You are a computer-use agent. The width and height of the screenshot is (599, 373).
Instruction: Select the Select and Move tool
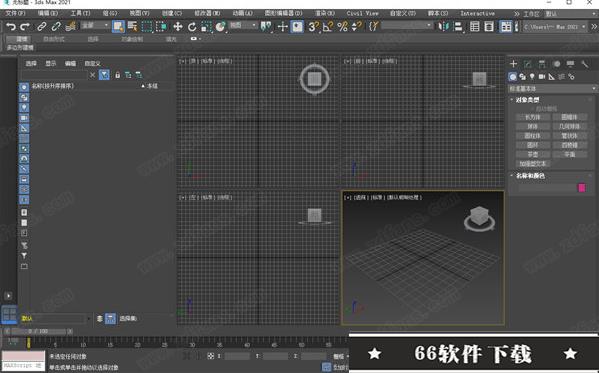(178, 26)
